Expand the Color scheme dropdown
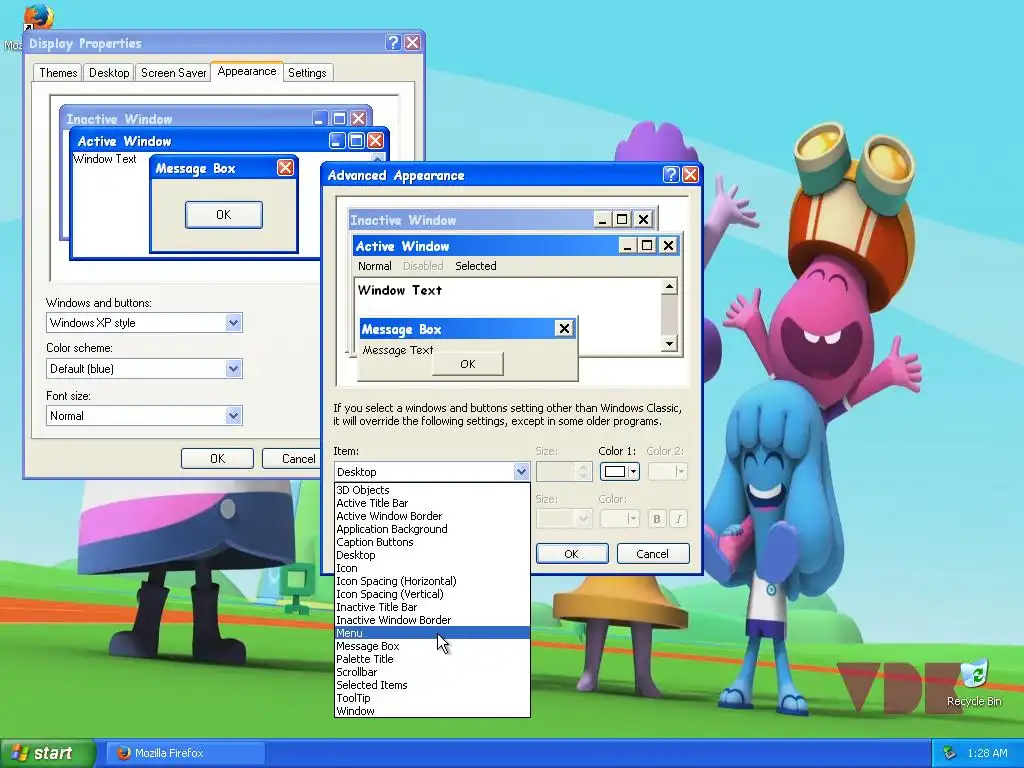The image size is (1024, 768). click(x=233, y=369)
